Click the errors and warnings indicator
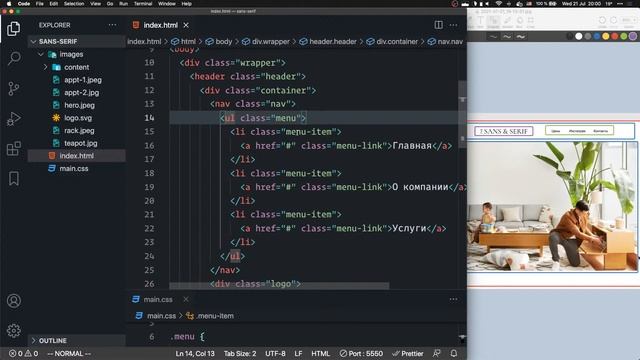640x360 pixels. (23, 353)
